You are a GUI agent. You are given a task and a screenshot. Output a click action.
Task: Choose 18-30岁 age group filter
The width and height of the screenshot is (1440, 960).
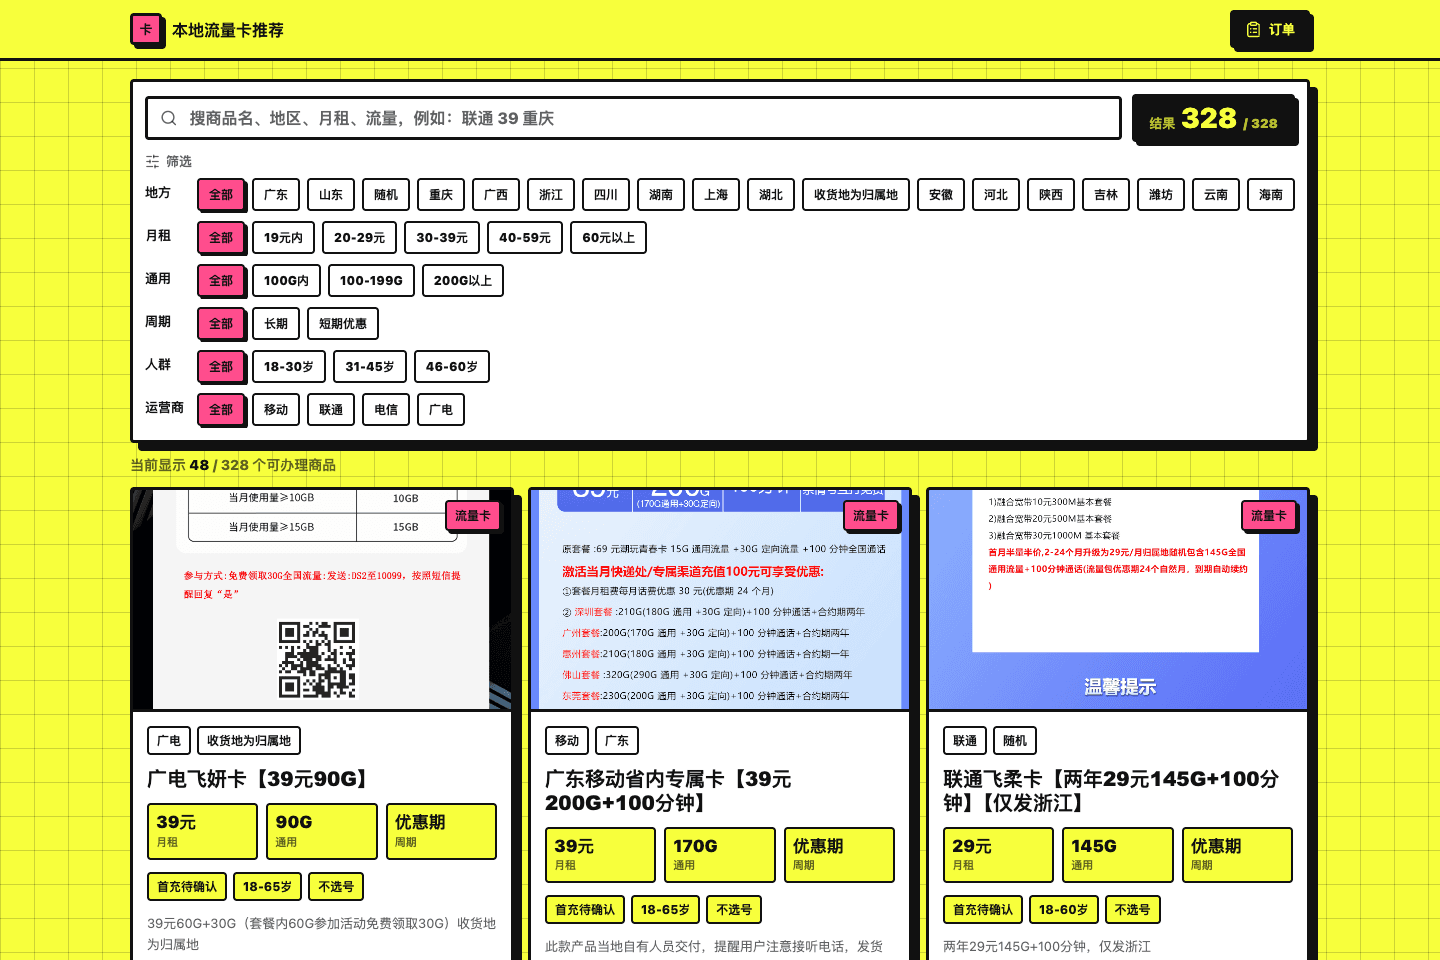pyautogui.click(x=289, y=367)
